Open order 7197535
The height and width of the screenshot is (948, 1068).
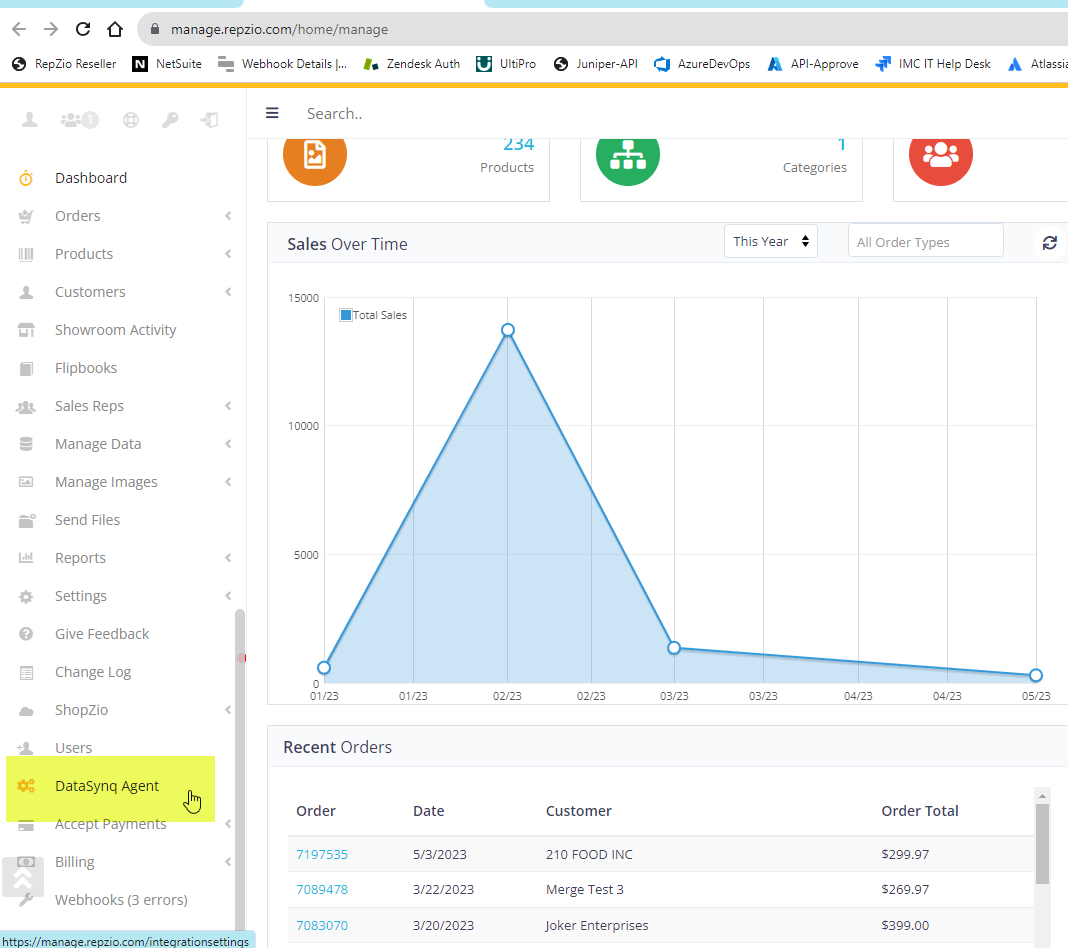pyautogui.click(x=321, y=854)
